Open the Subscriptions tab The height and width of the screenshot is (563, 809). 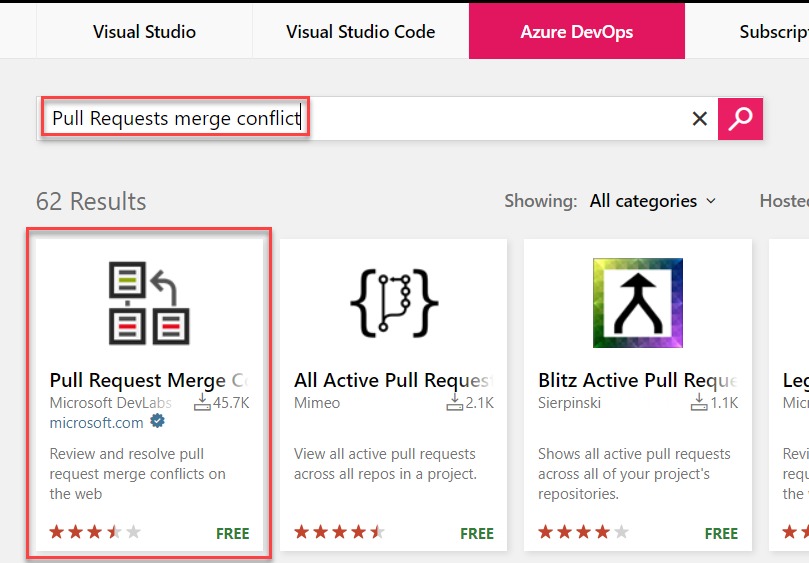[x=773, y=31]
